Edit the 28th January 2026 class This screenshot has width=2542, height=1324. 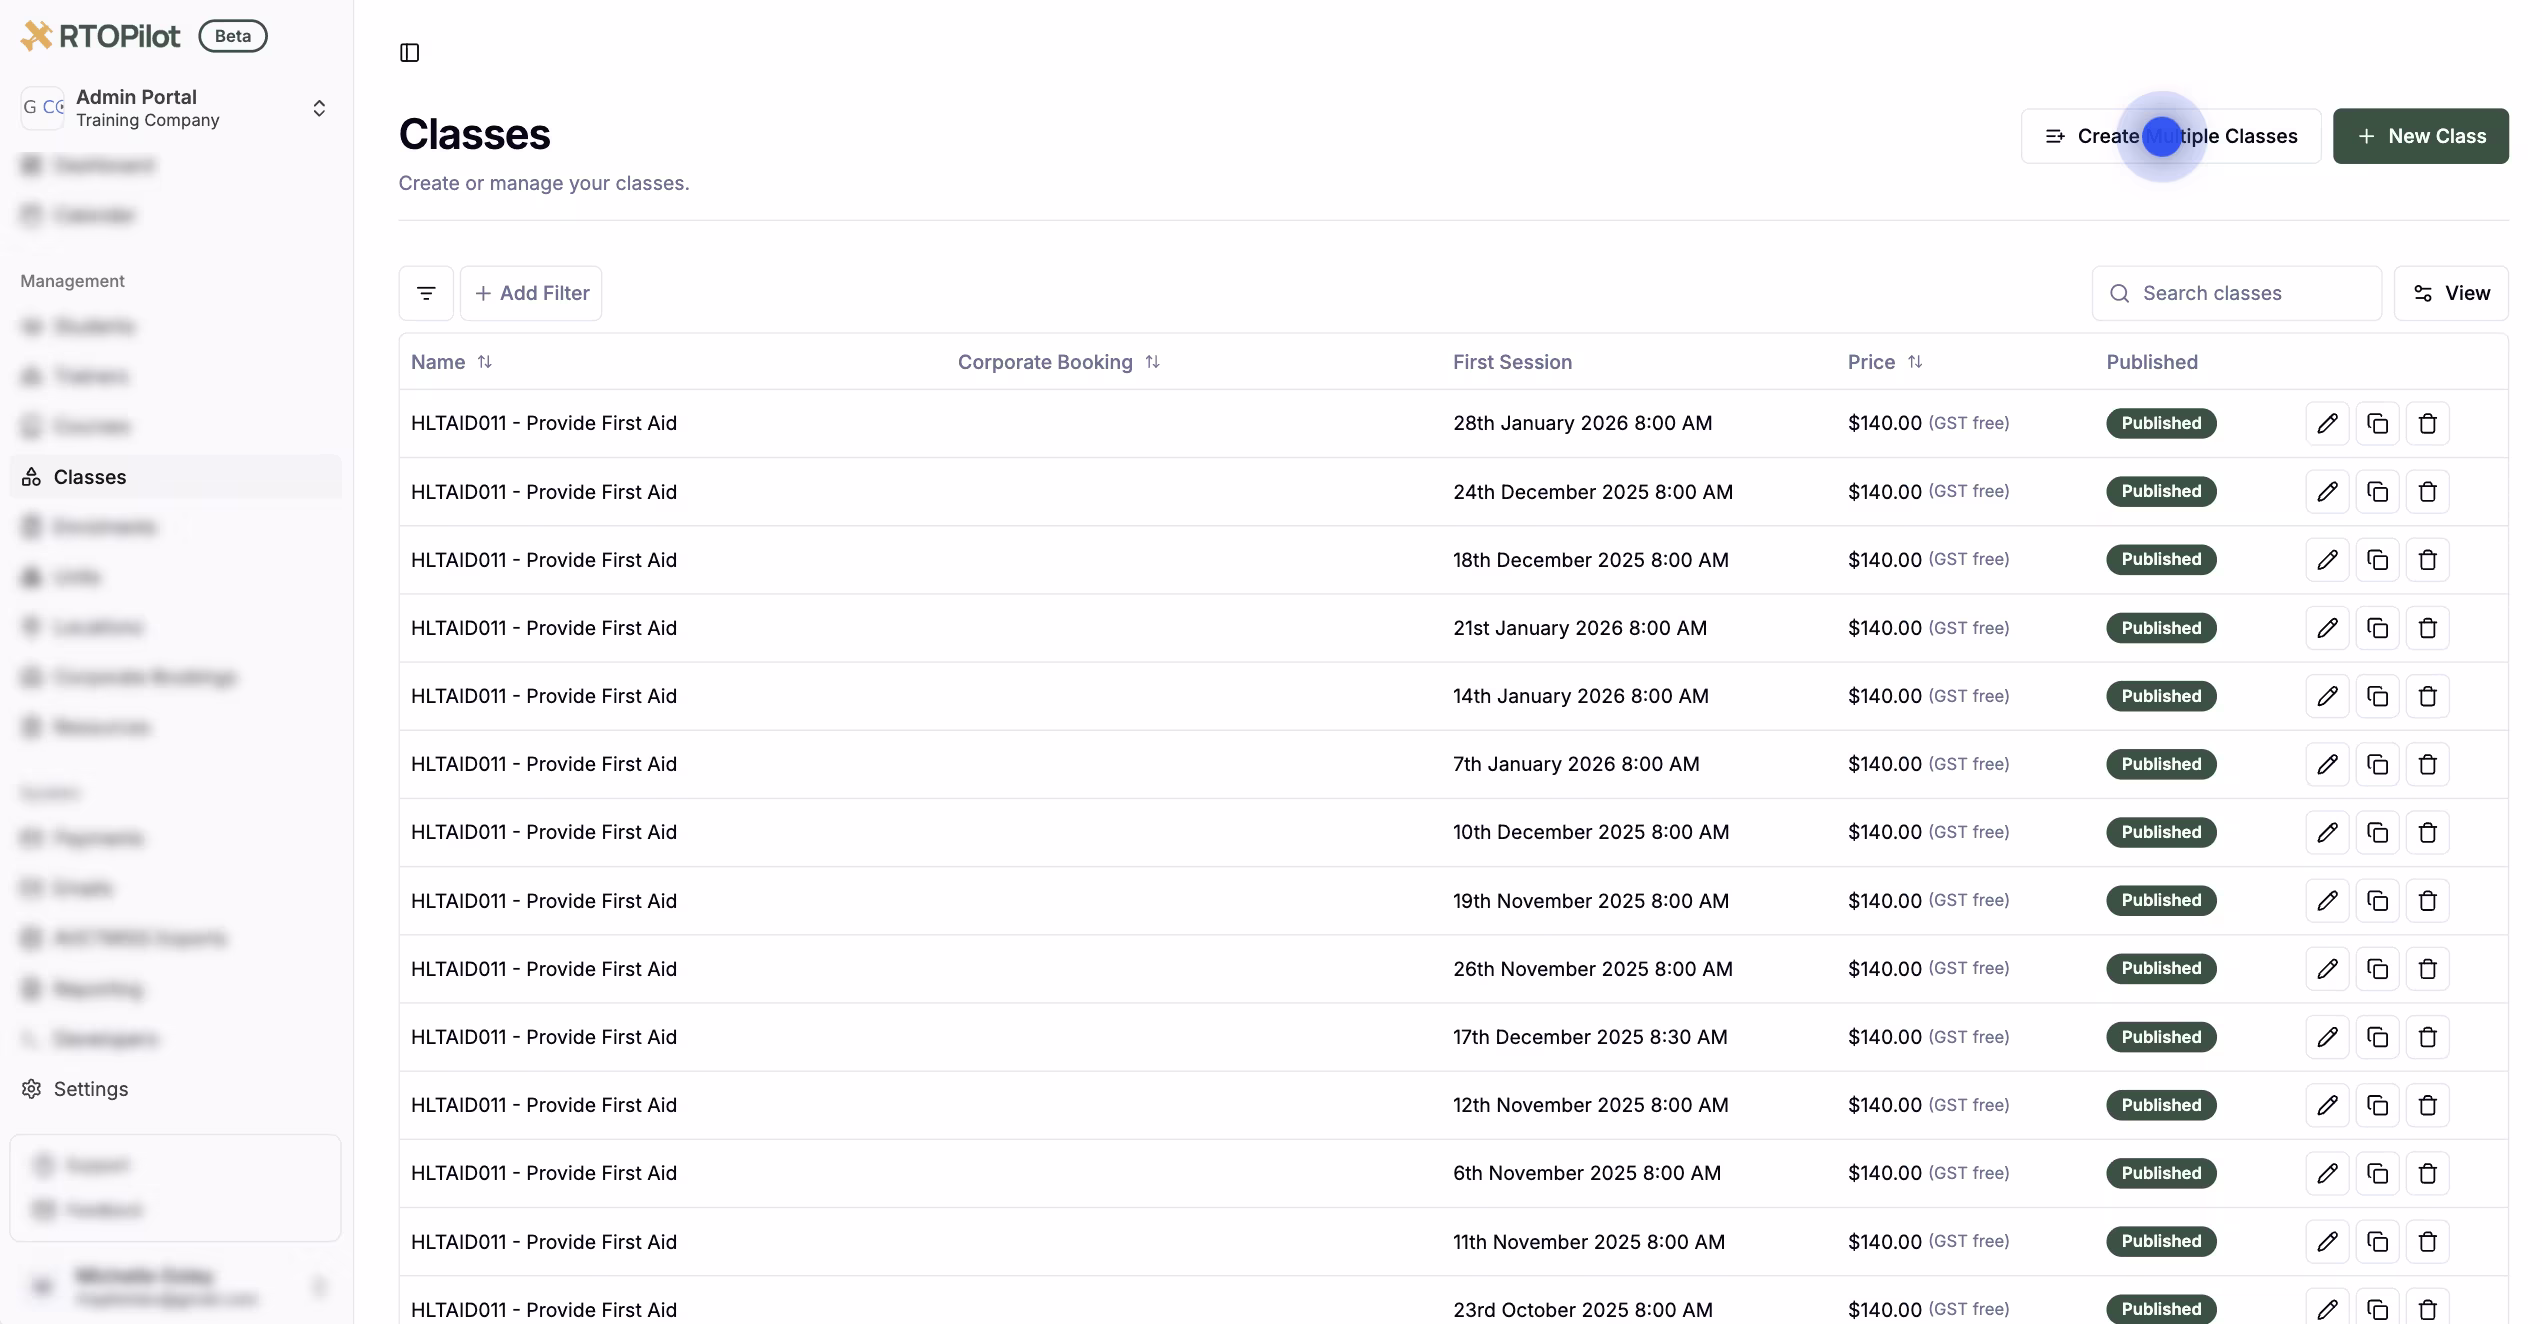point(2327,424)
